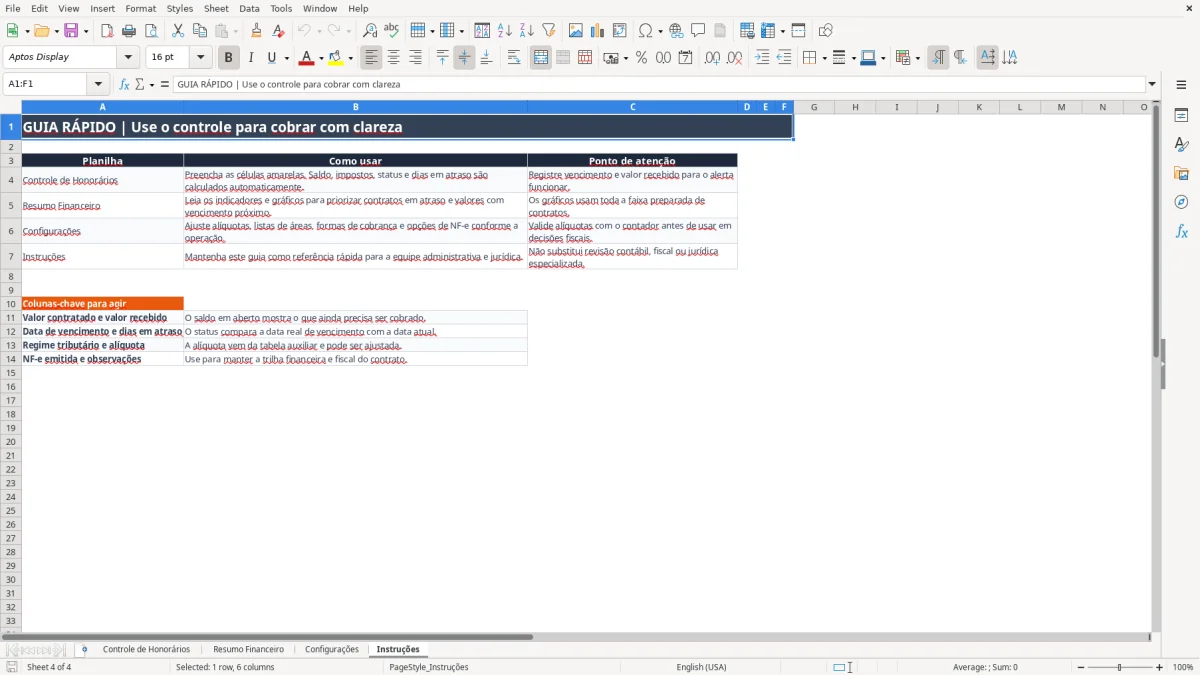Image resolution: width=1200 pixels, height=675 pixels.
Task: Open the Data menu
Action: coord(249,8)
